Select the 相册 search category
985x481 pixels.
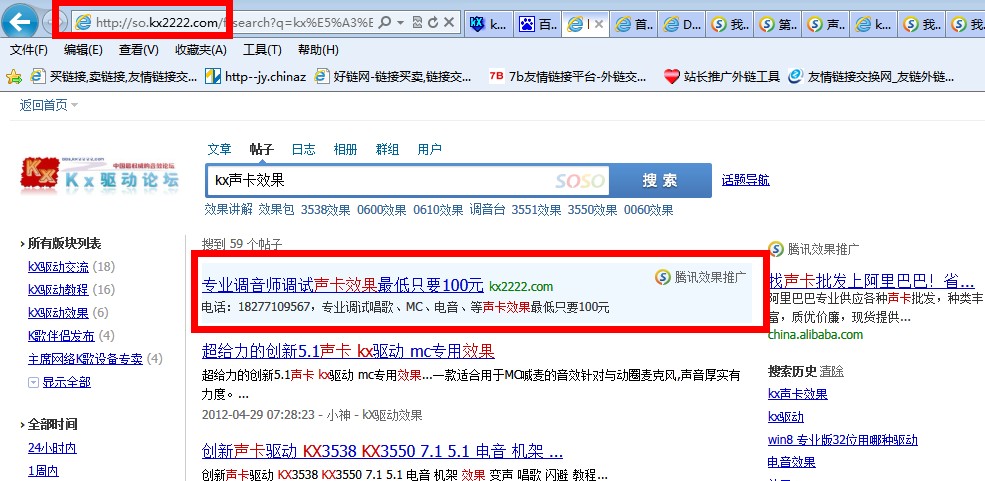tap(346, 149)
